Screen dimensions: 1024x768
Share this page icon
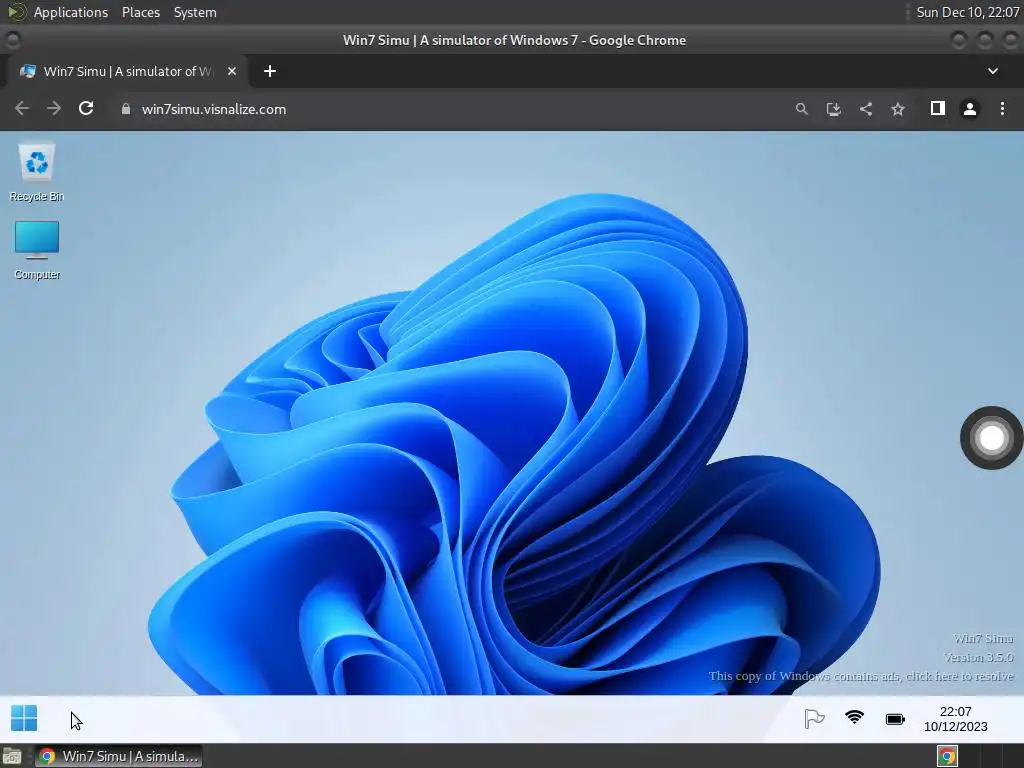[x=866, y=109]
